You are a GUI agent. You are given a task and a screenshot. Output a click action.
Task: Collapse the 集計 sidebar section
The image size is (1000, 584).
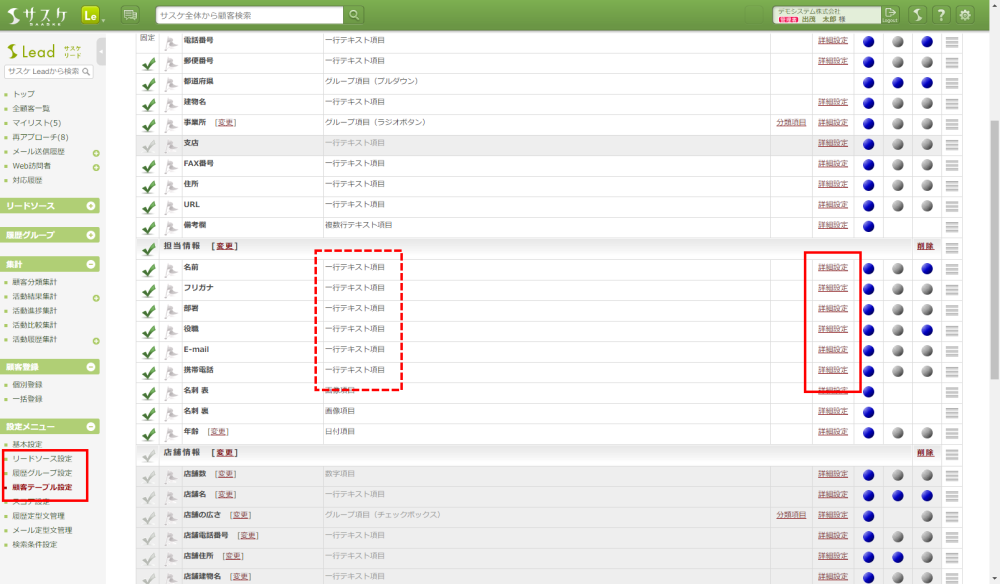[x=91, y=264]
